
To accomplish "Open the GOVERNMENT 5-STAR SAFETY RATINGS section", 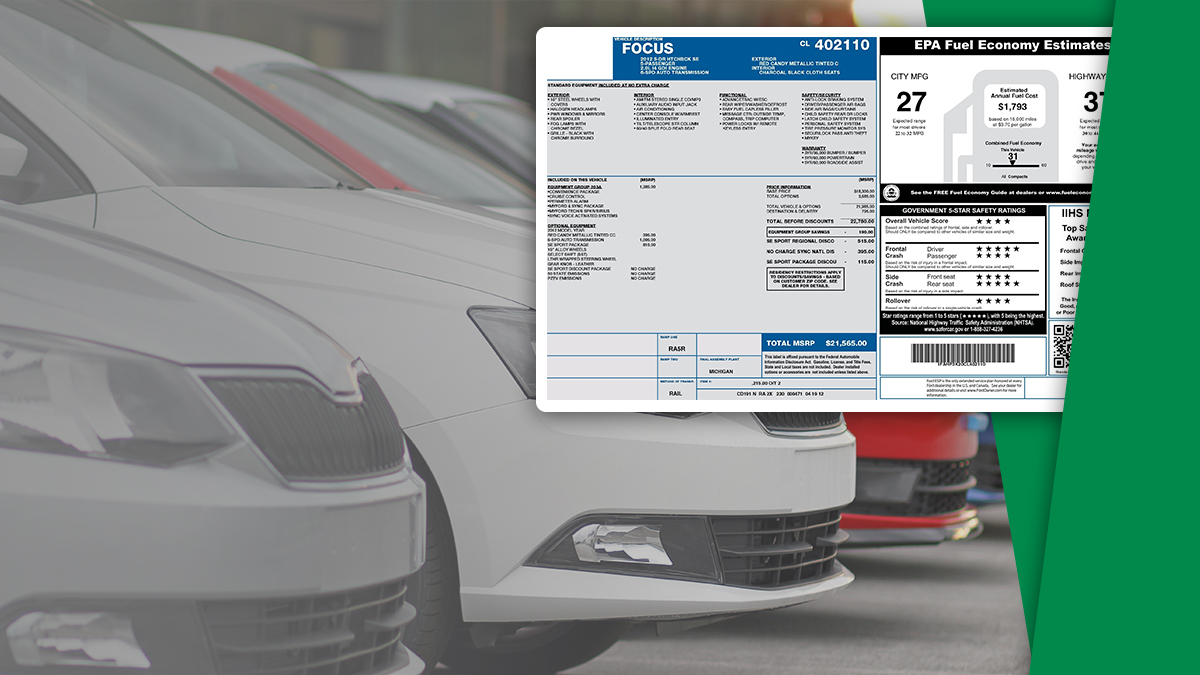I will (962, 211).
